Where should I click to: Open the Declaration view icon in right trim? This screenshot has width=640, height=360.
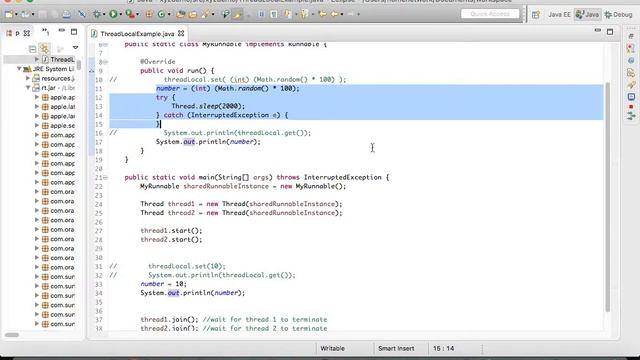point(631,73)
